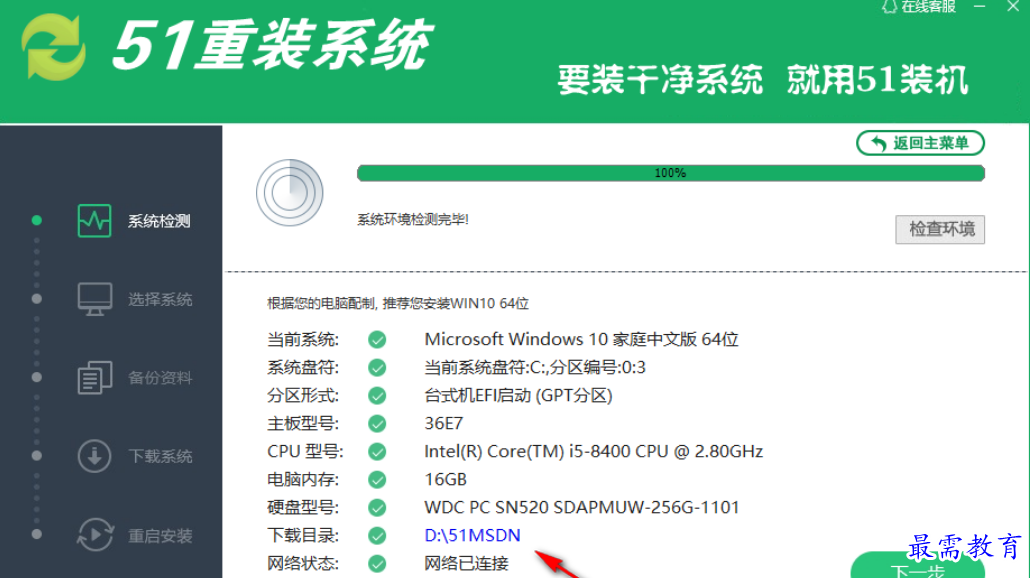Click the 选择系统 monitor icon

[95, 300]
